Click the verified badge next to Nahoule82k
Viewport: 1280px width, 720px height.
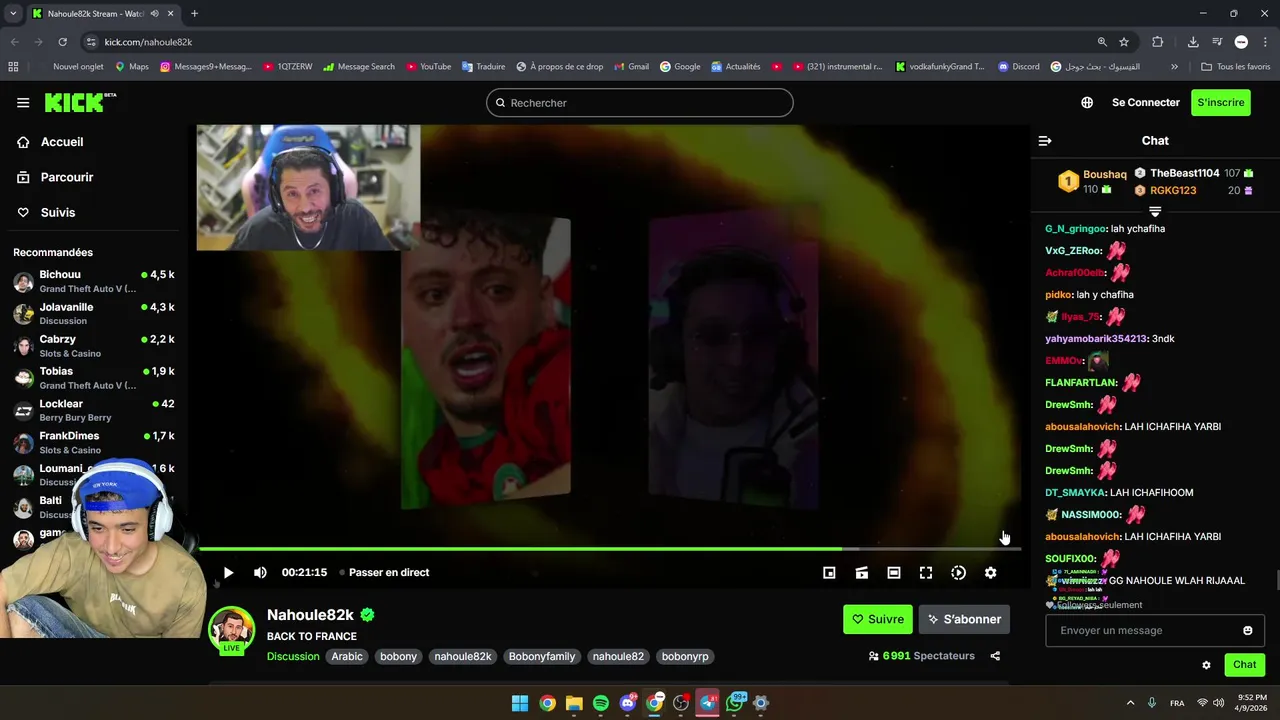point(367,615)
